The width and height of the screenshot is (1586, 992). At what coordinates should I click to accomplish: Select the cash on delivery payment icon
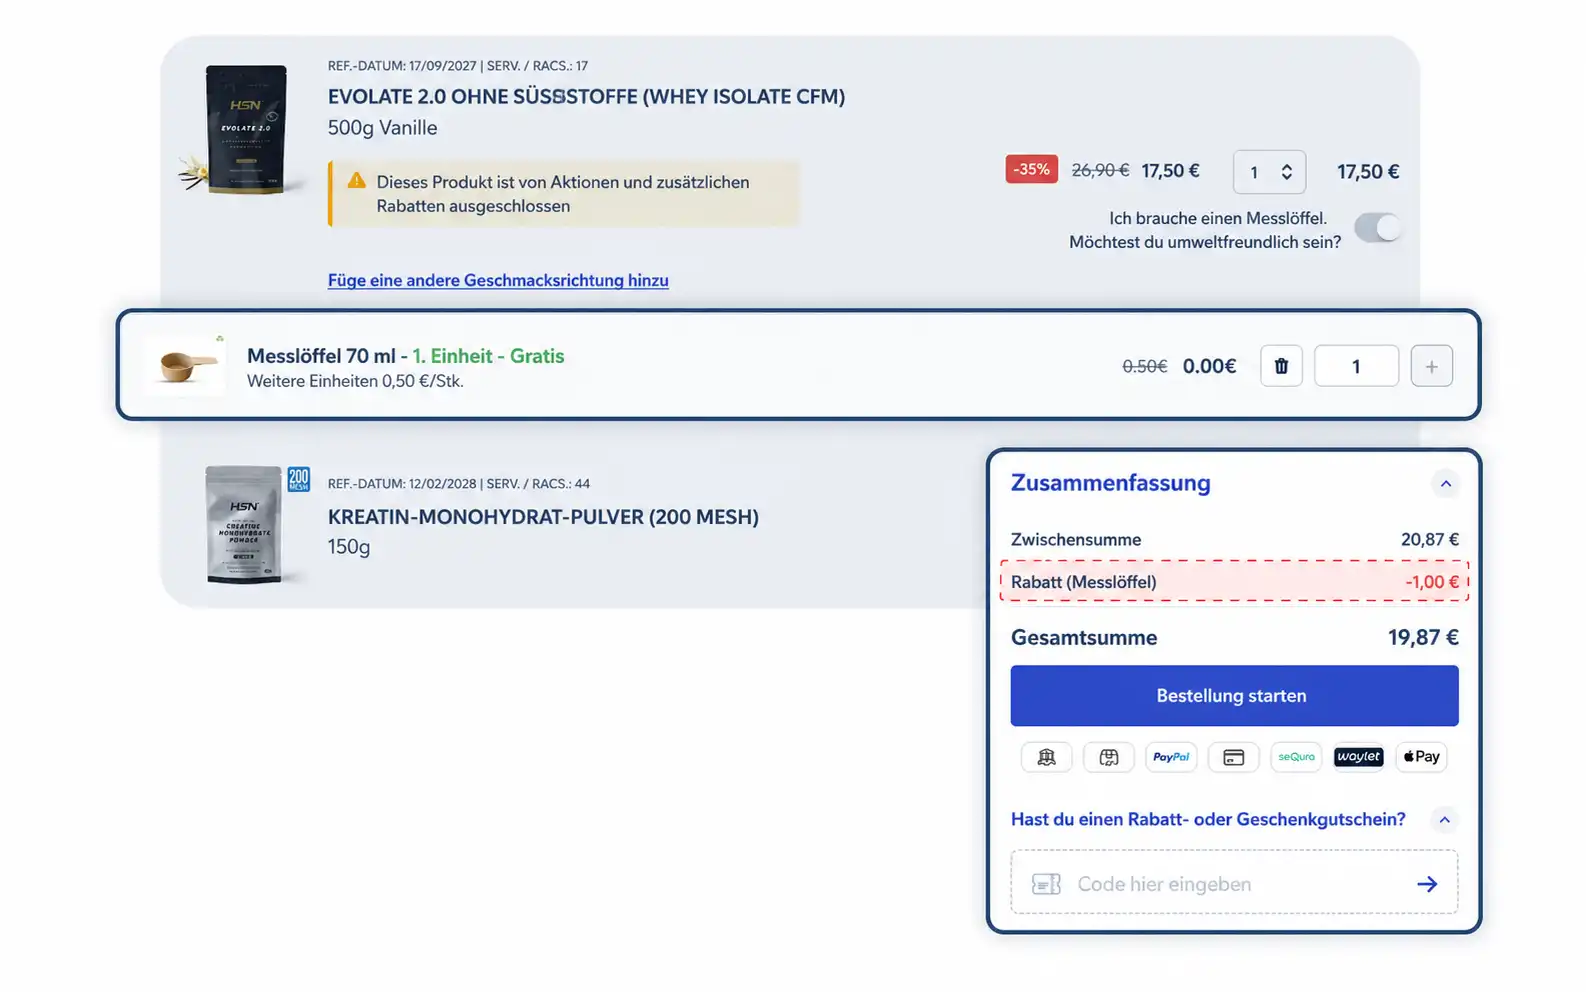coord(1109,757)
